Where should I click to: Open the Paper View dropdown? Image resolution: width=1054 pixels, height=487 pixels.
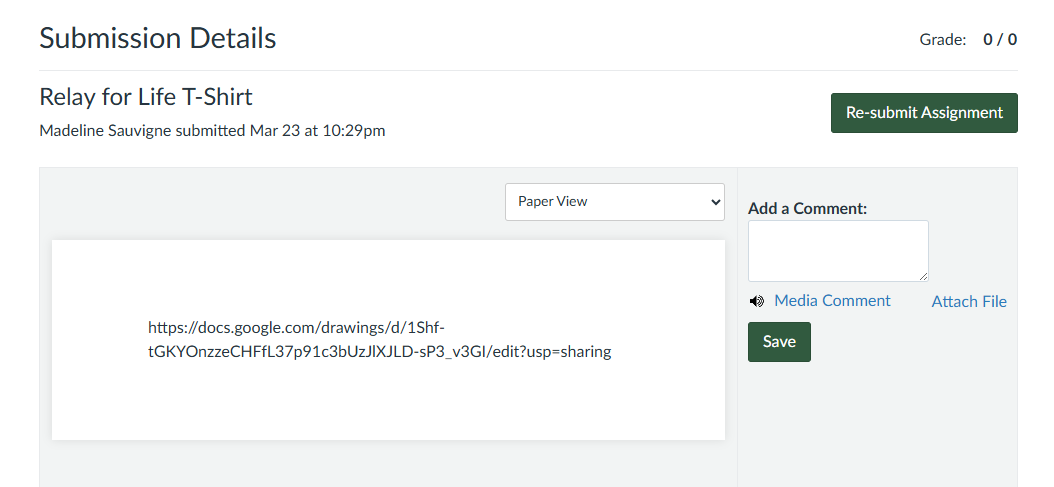614,201
